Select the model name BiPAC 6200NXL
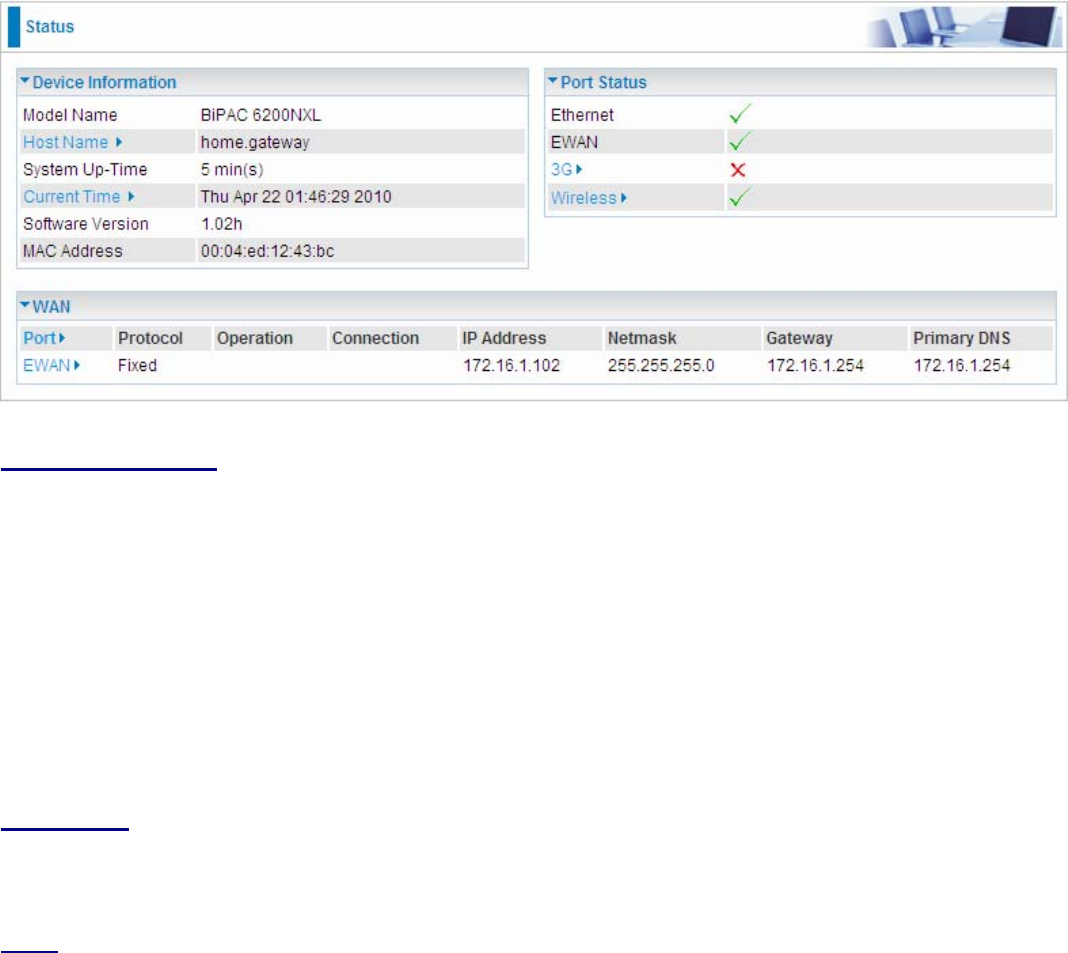Image resolution: width=1068 pixels, height=953 pixels. [261, 115]
